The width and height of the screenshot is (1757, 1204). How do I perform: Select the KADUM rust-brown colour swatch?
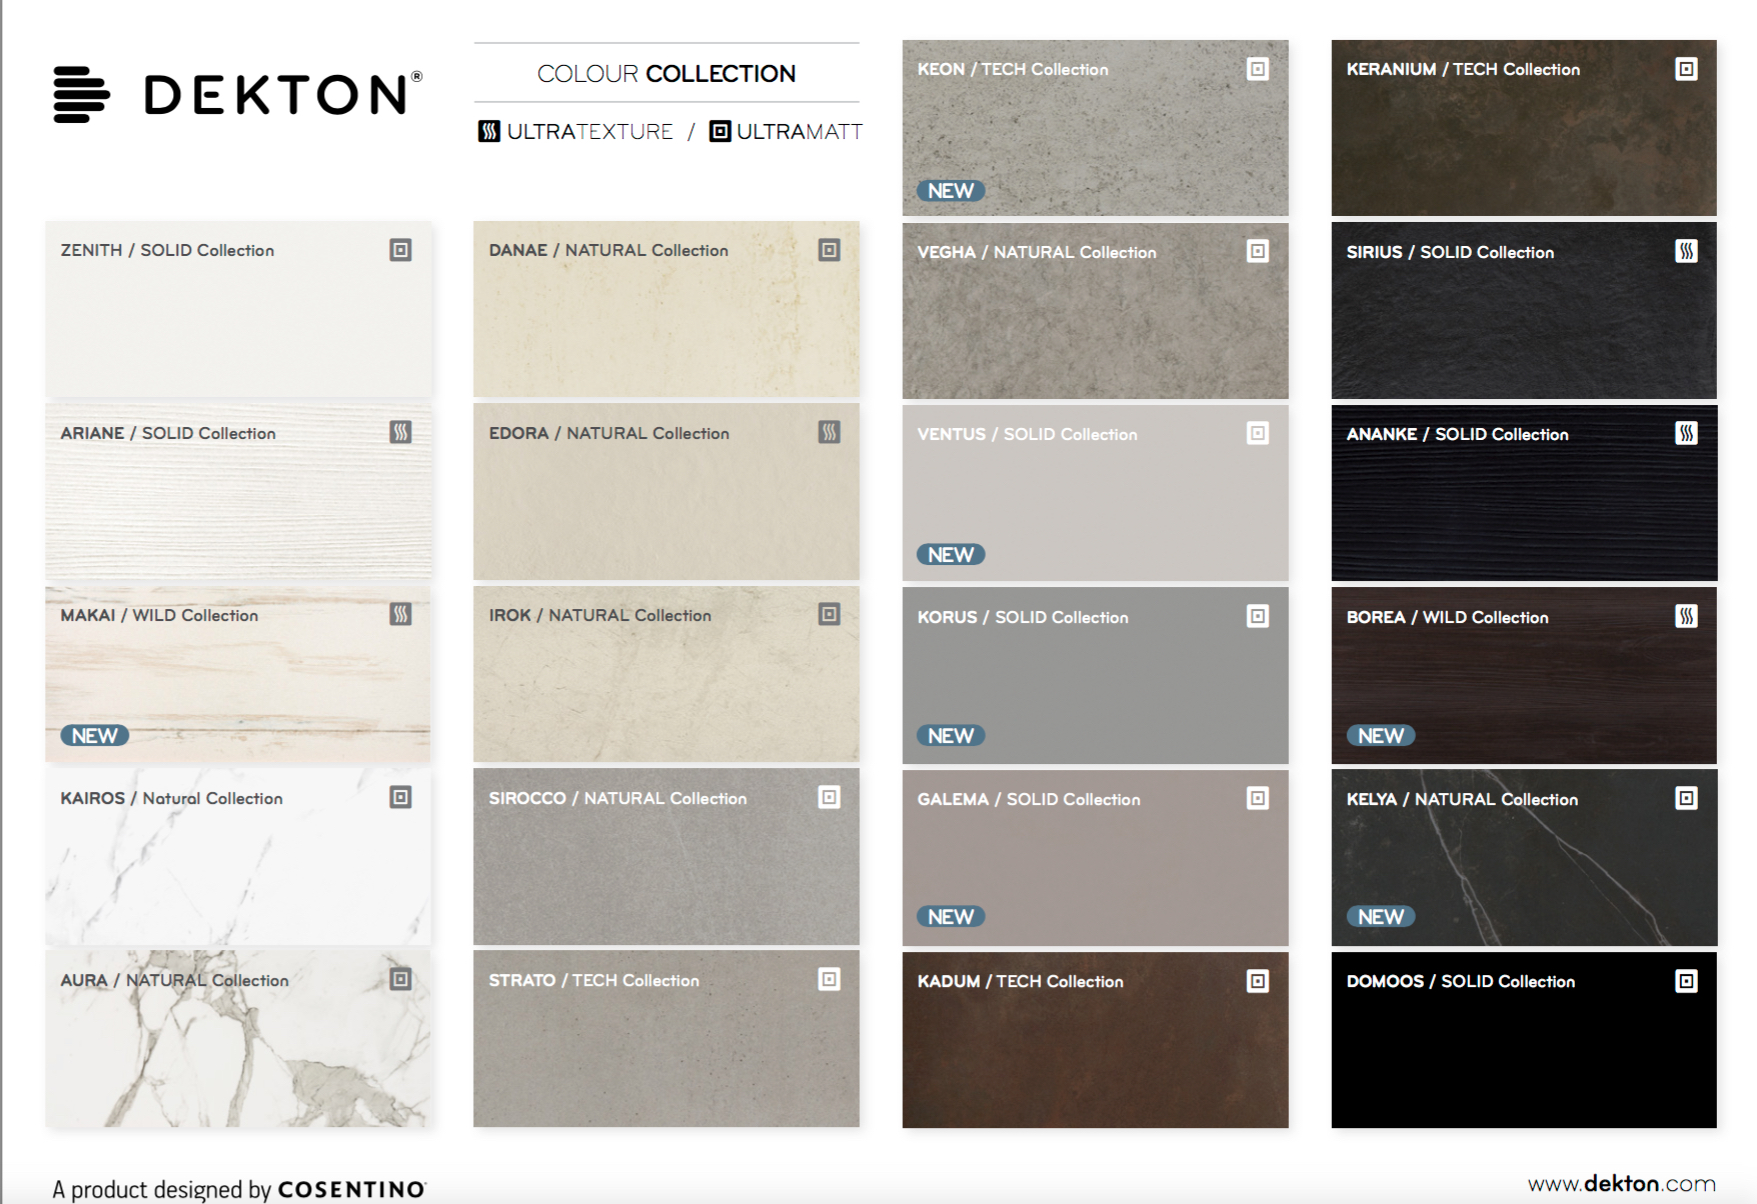[1095, 1040]
